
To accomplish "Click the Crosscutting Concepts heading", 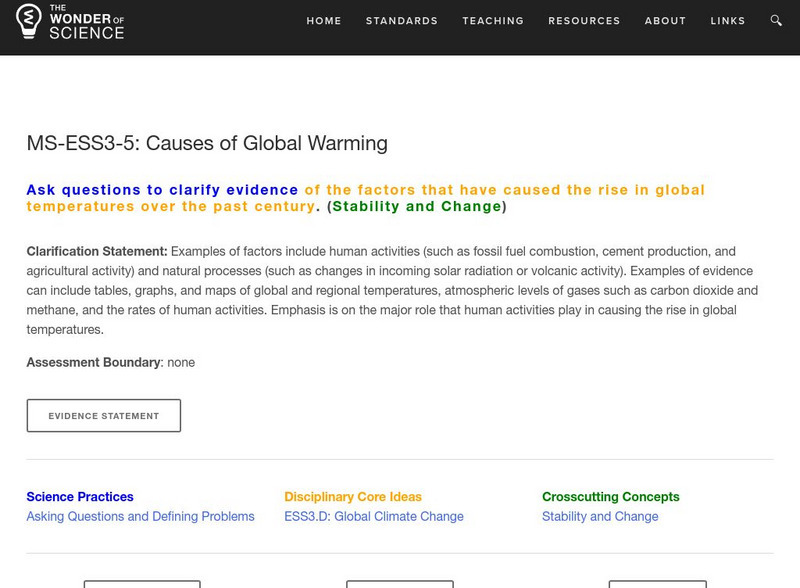I will point(610,497).
